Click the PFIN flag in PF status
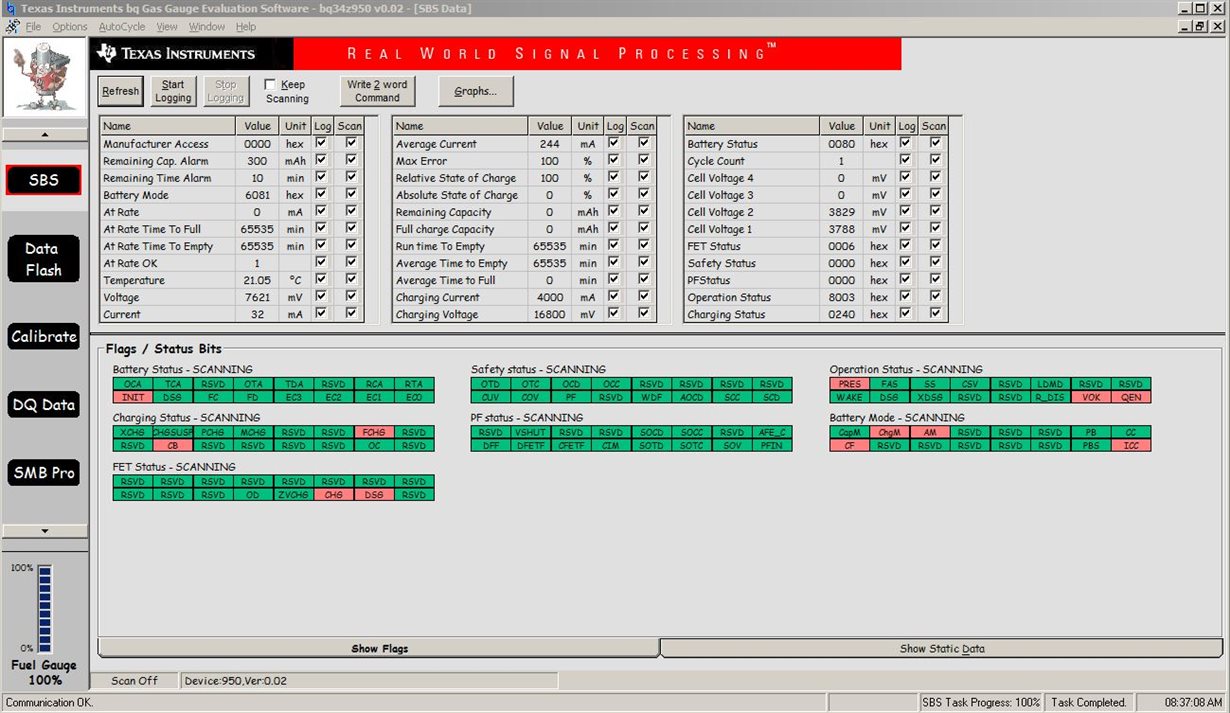 click(772, 446)
